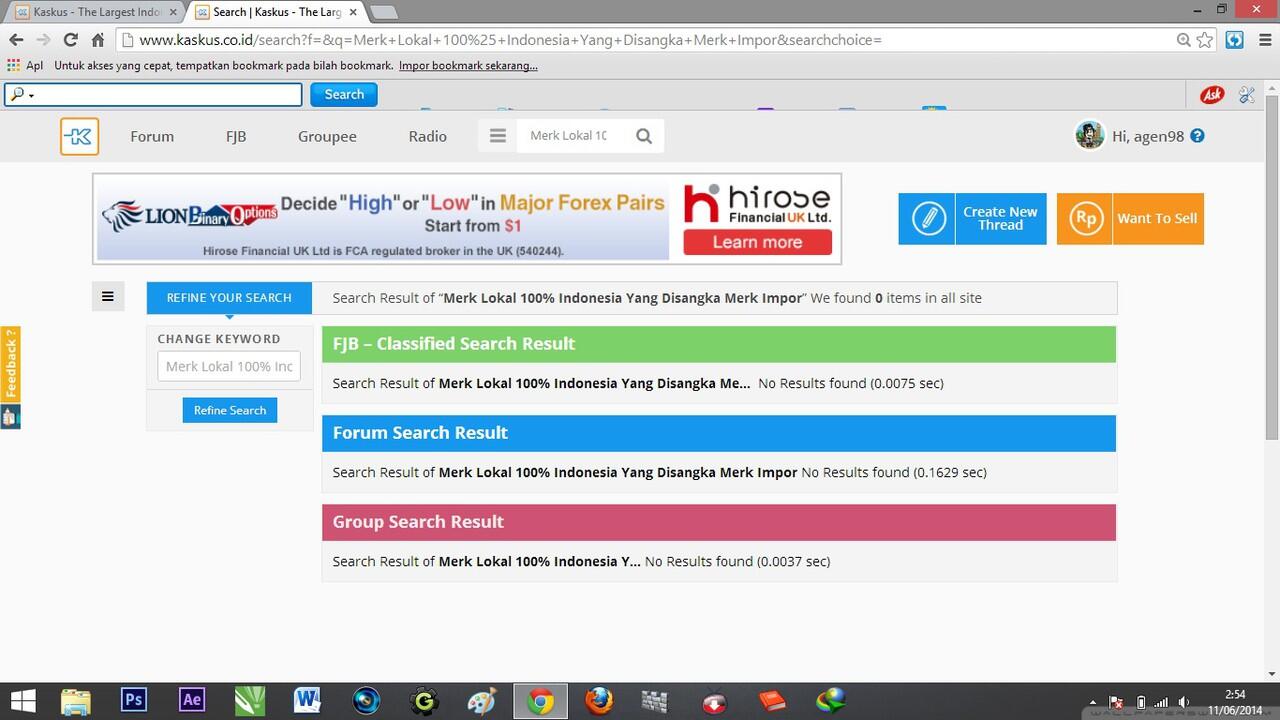Viewport: 1280px width, 720px height.
Task: Click the Refine Search button
Action: point(229,410)
